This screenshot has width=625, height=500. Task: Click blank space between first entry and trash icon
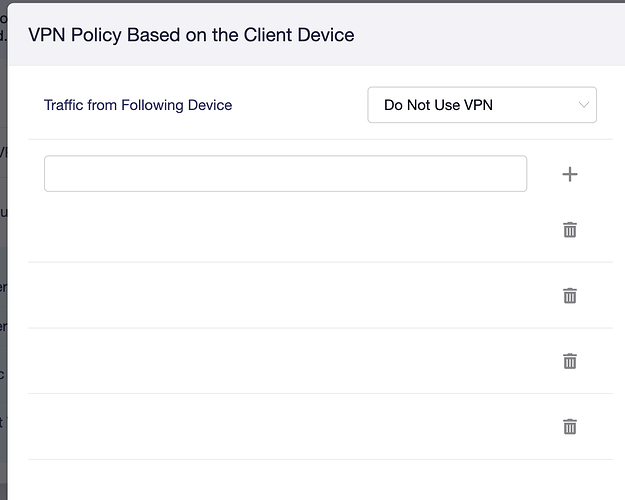point(410,230)
